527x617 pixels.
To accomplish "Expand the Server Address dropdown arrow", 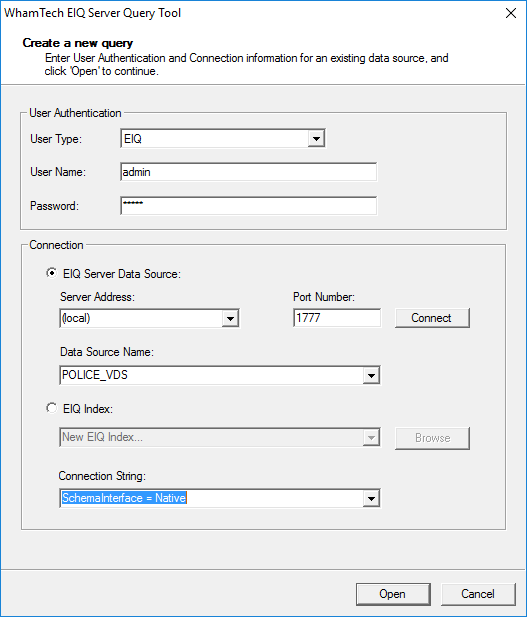I will [x=230, y=318].
